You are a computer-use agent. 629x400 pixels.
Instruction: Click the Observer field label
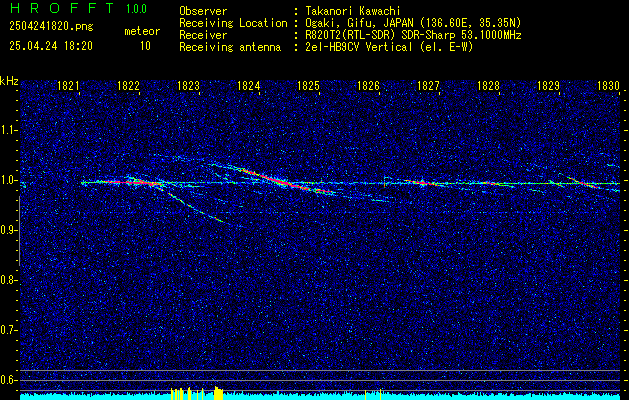point(203,11)
